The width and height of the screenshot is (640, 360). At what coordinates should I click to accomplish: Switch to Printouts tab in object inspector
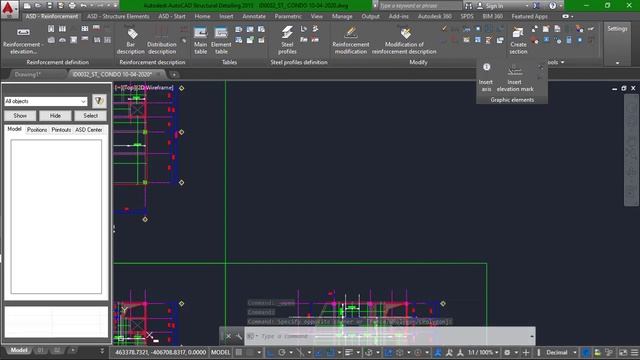pyautogui.click(x=61, y=129)
